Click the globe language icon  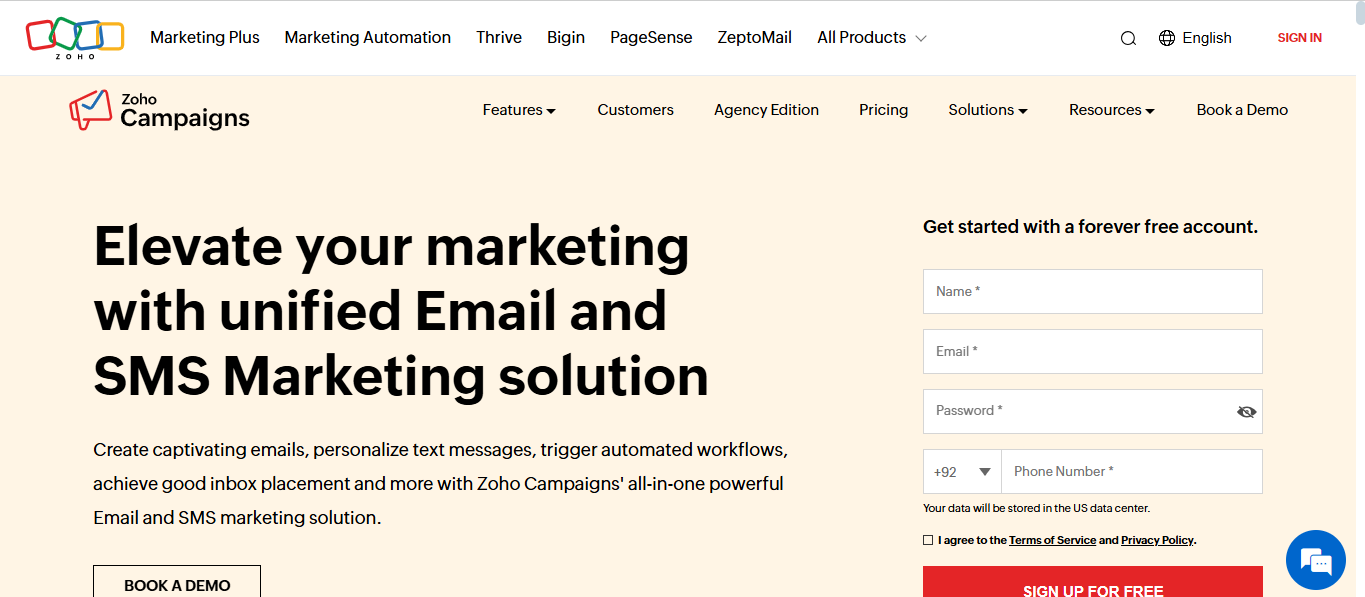(x=1167, y=38)
